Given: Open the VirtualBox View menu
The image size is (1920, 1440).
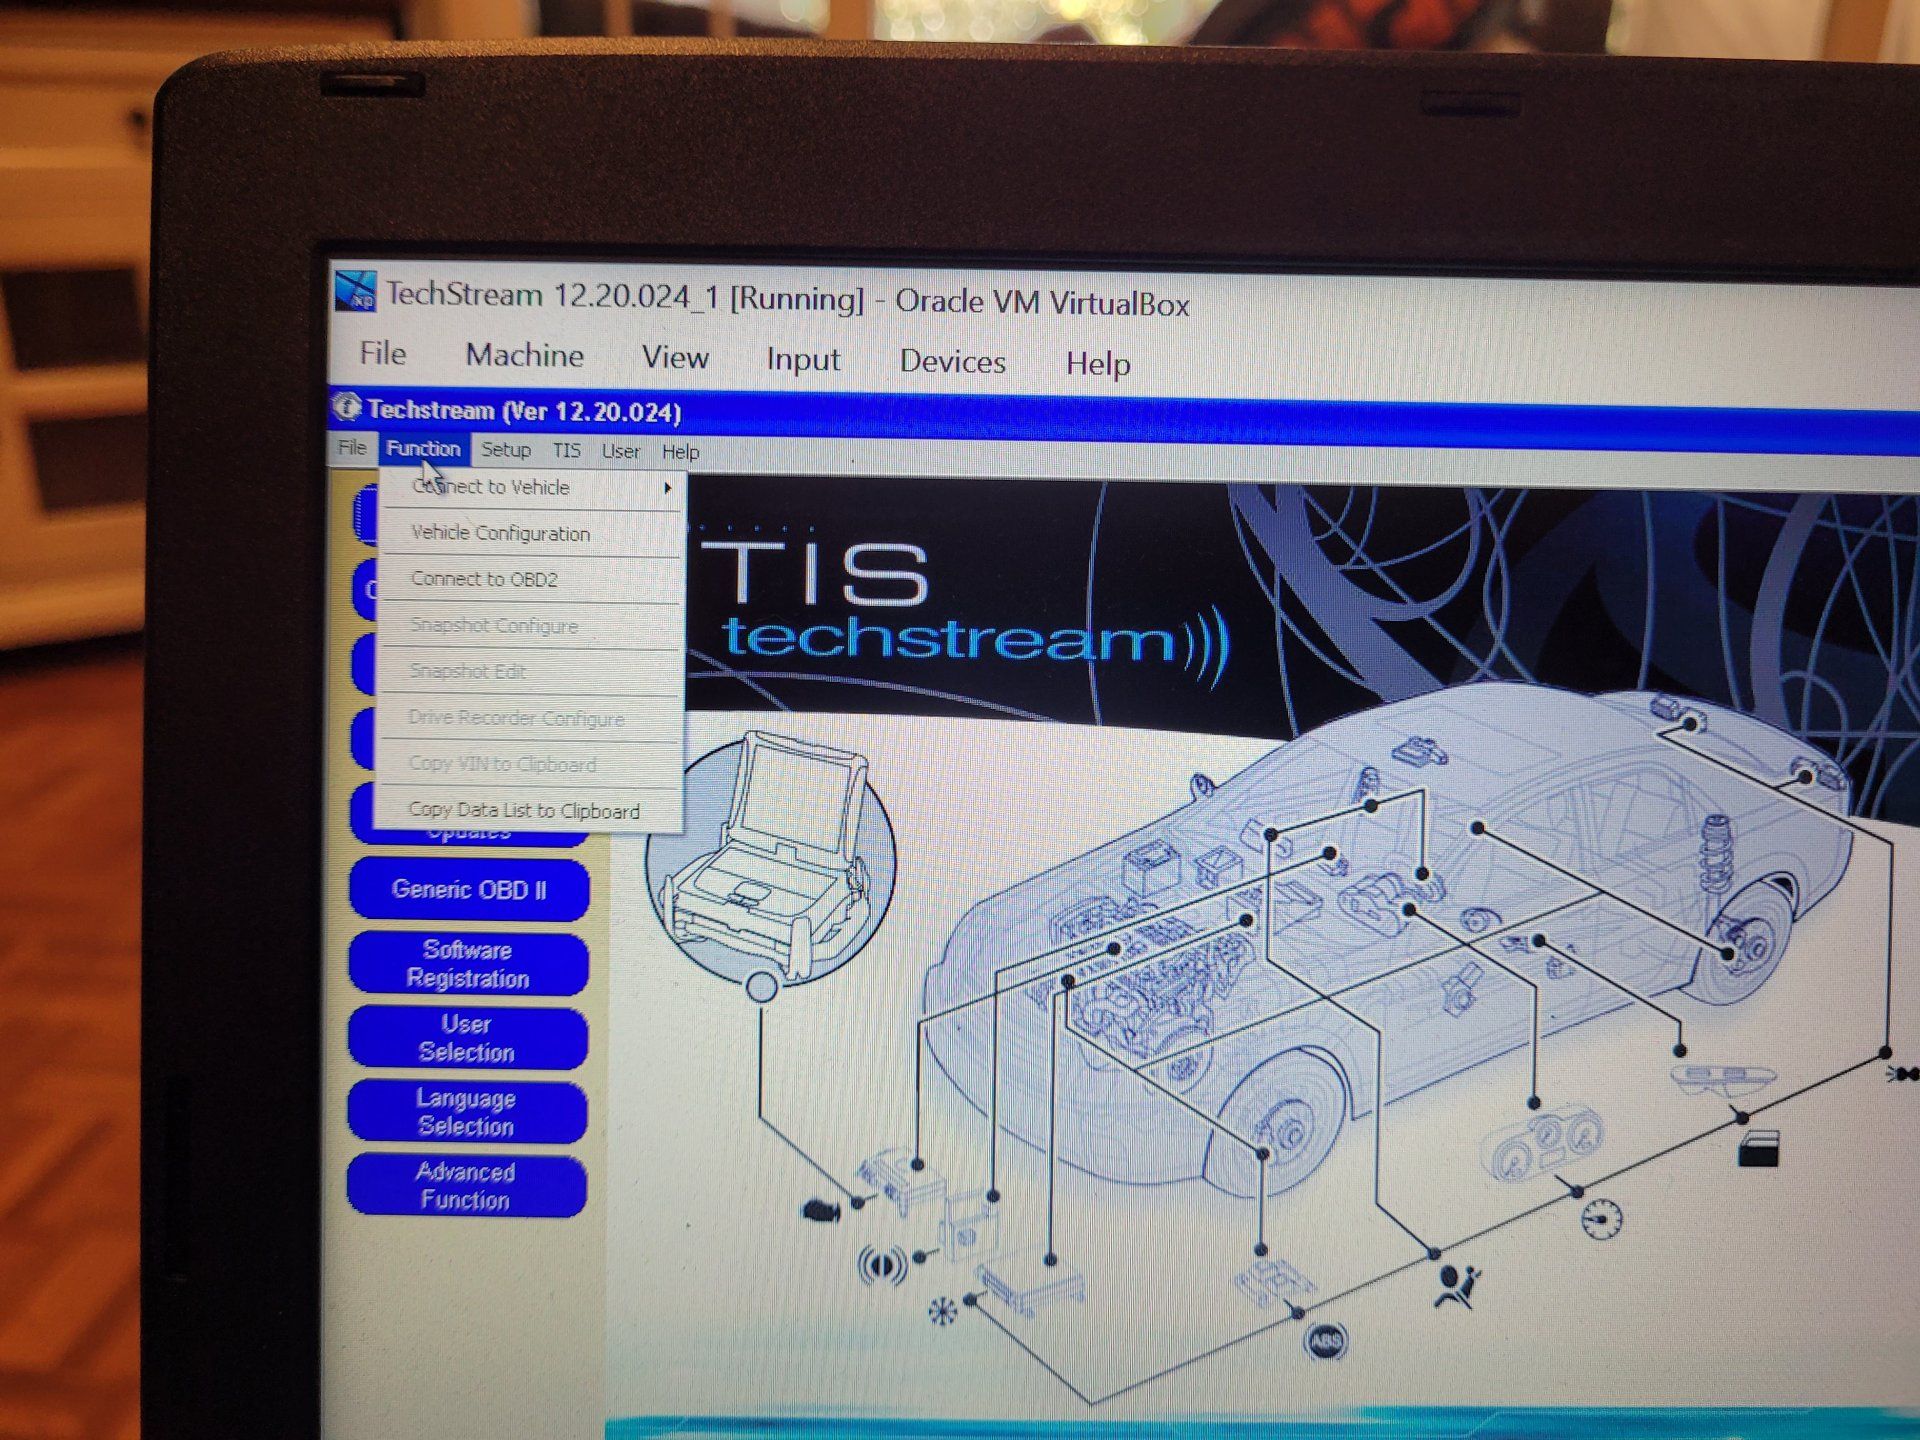Looking at the screenshot, I should [675, 357].
